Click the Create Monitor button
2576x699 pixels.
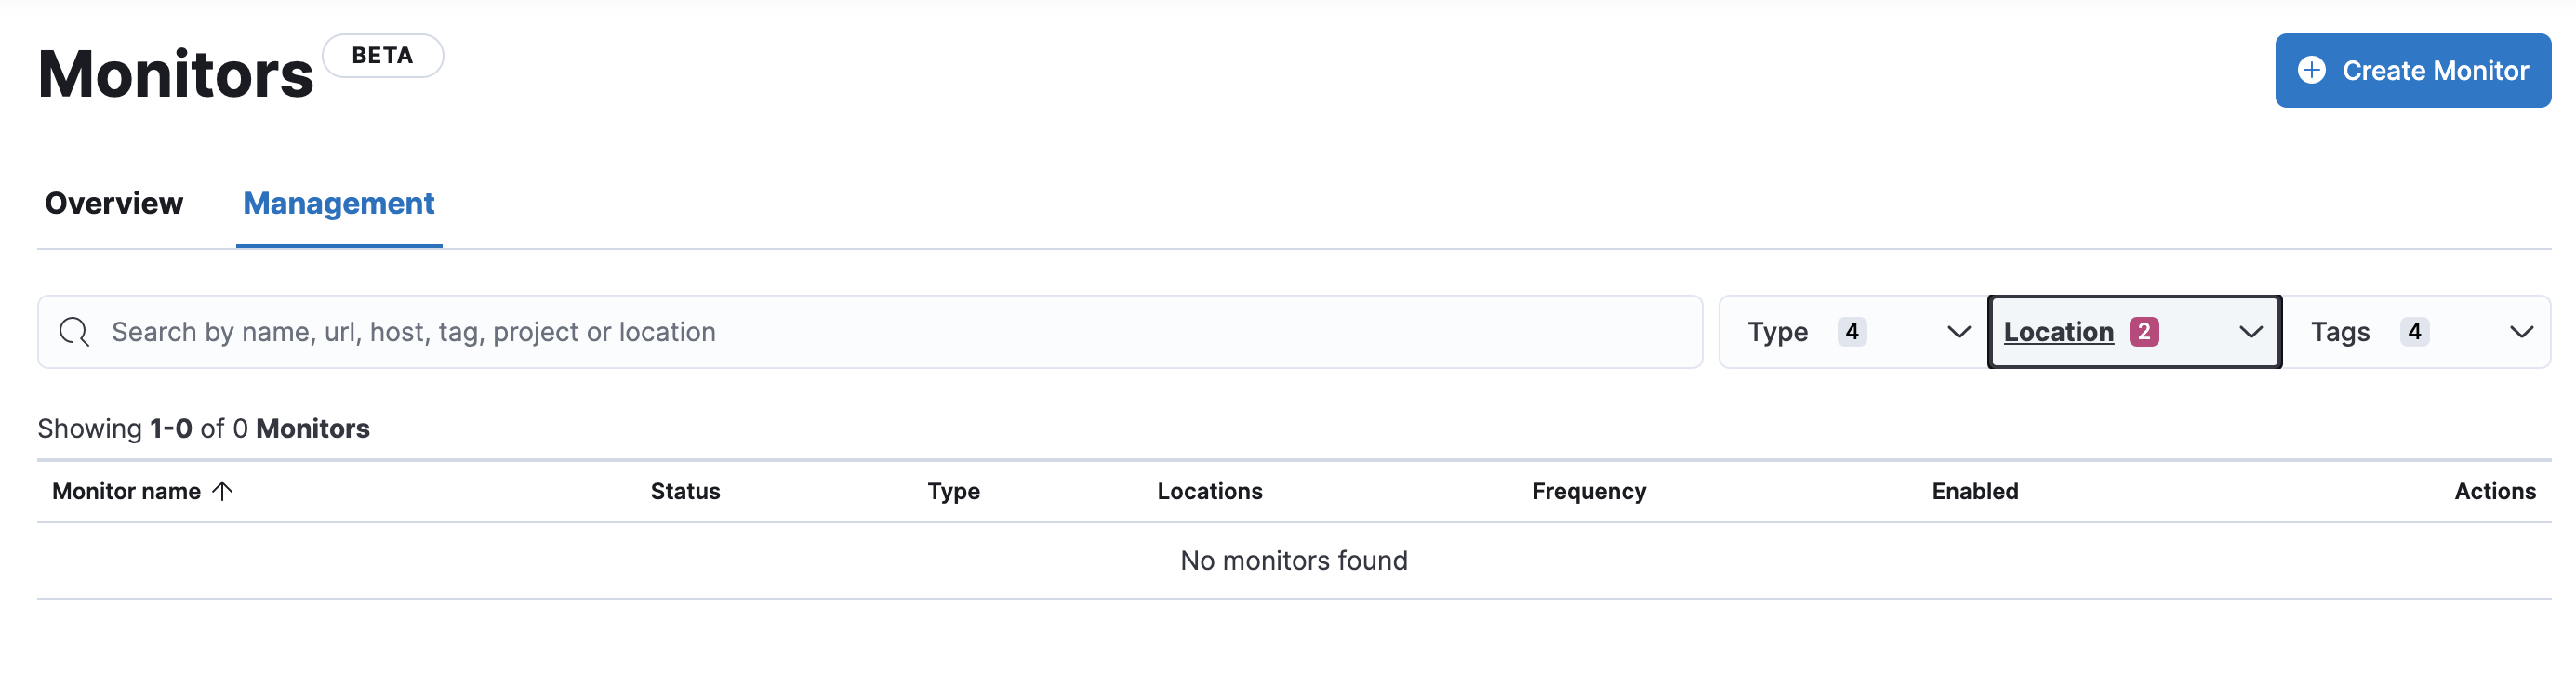click(x=2411, y=71)
